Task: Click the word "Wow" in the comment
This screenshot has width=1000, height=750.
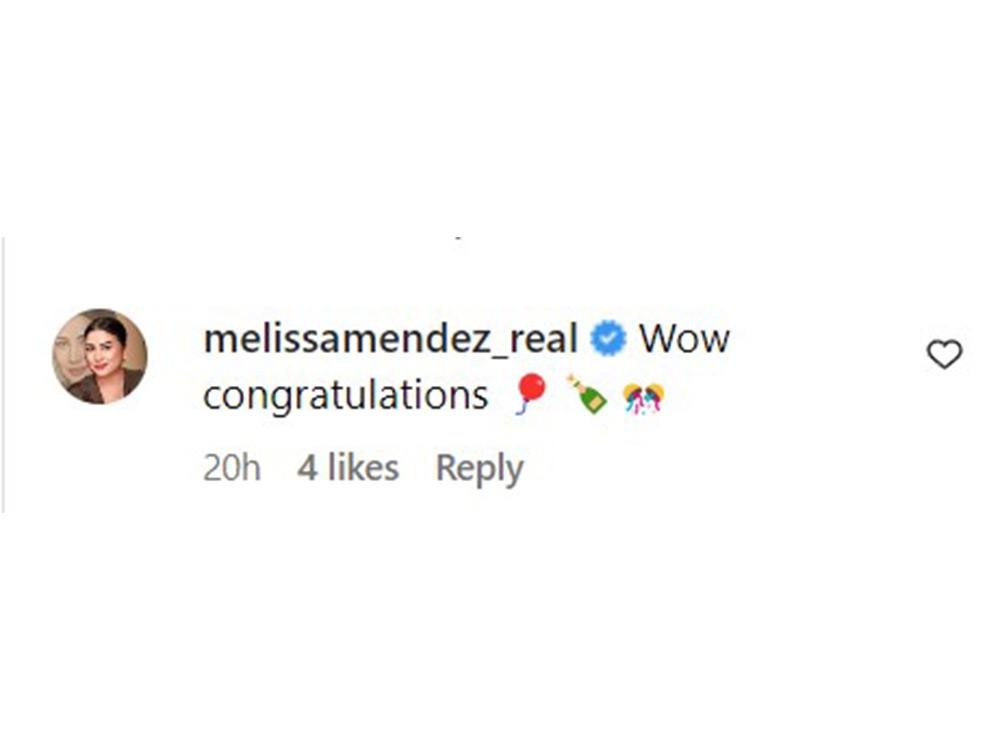Action: [x=684, y=338]
